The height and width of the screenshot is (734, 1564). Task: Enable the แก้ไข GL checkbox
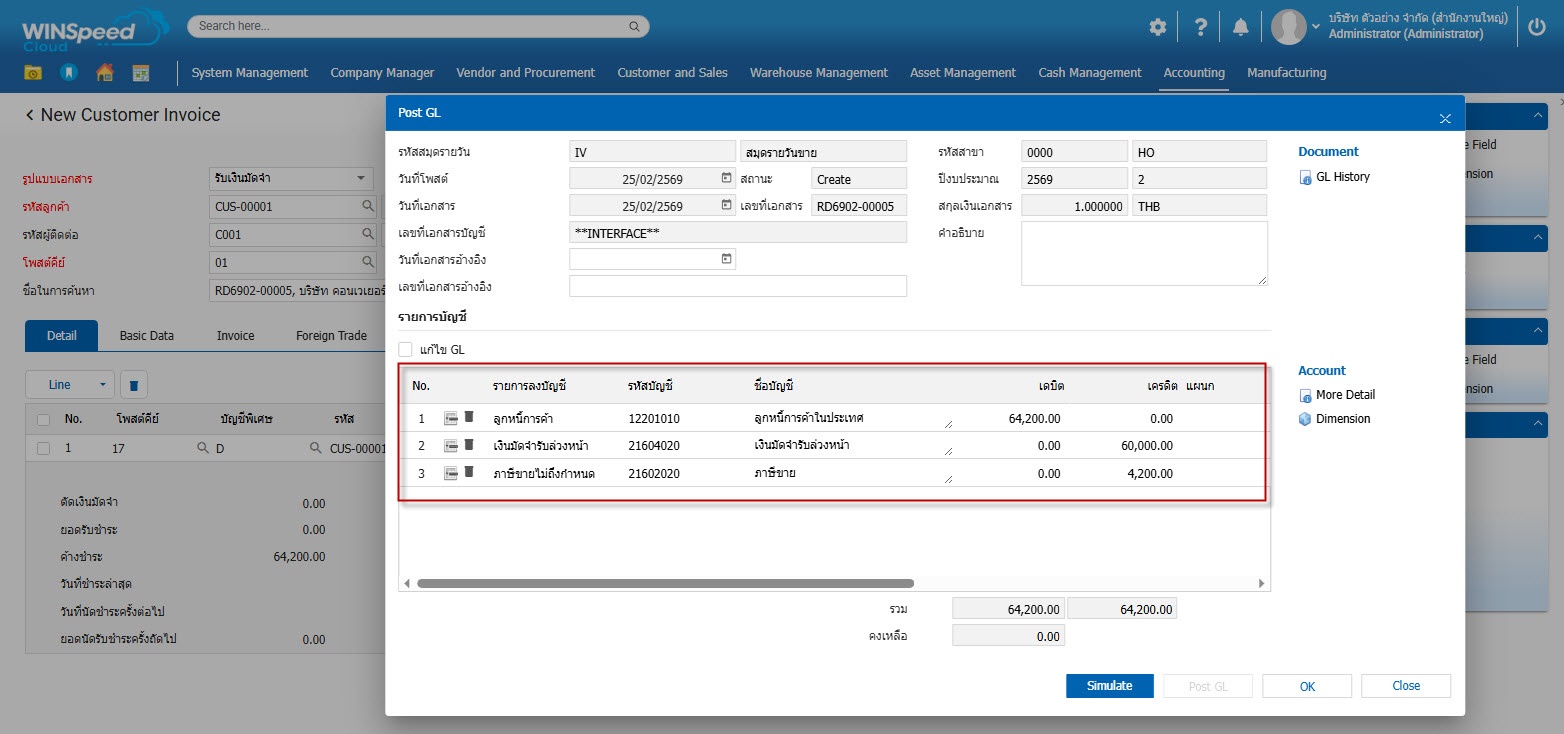(405, 350)
